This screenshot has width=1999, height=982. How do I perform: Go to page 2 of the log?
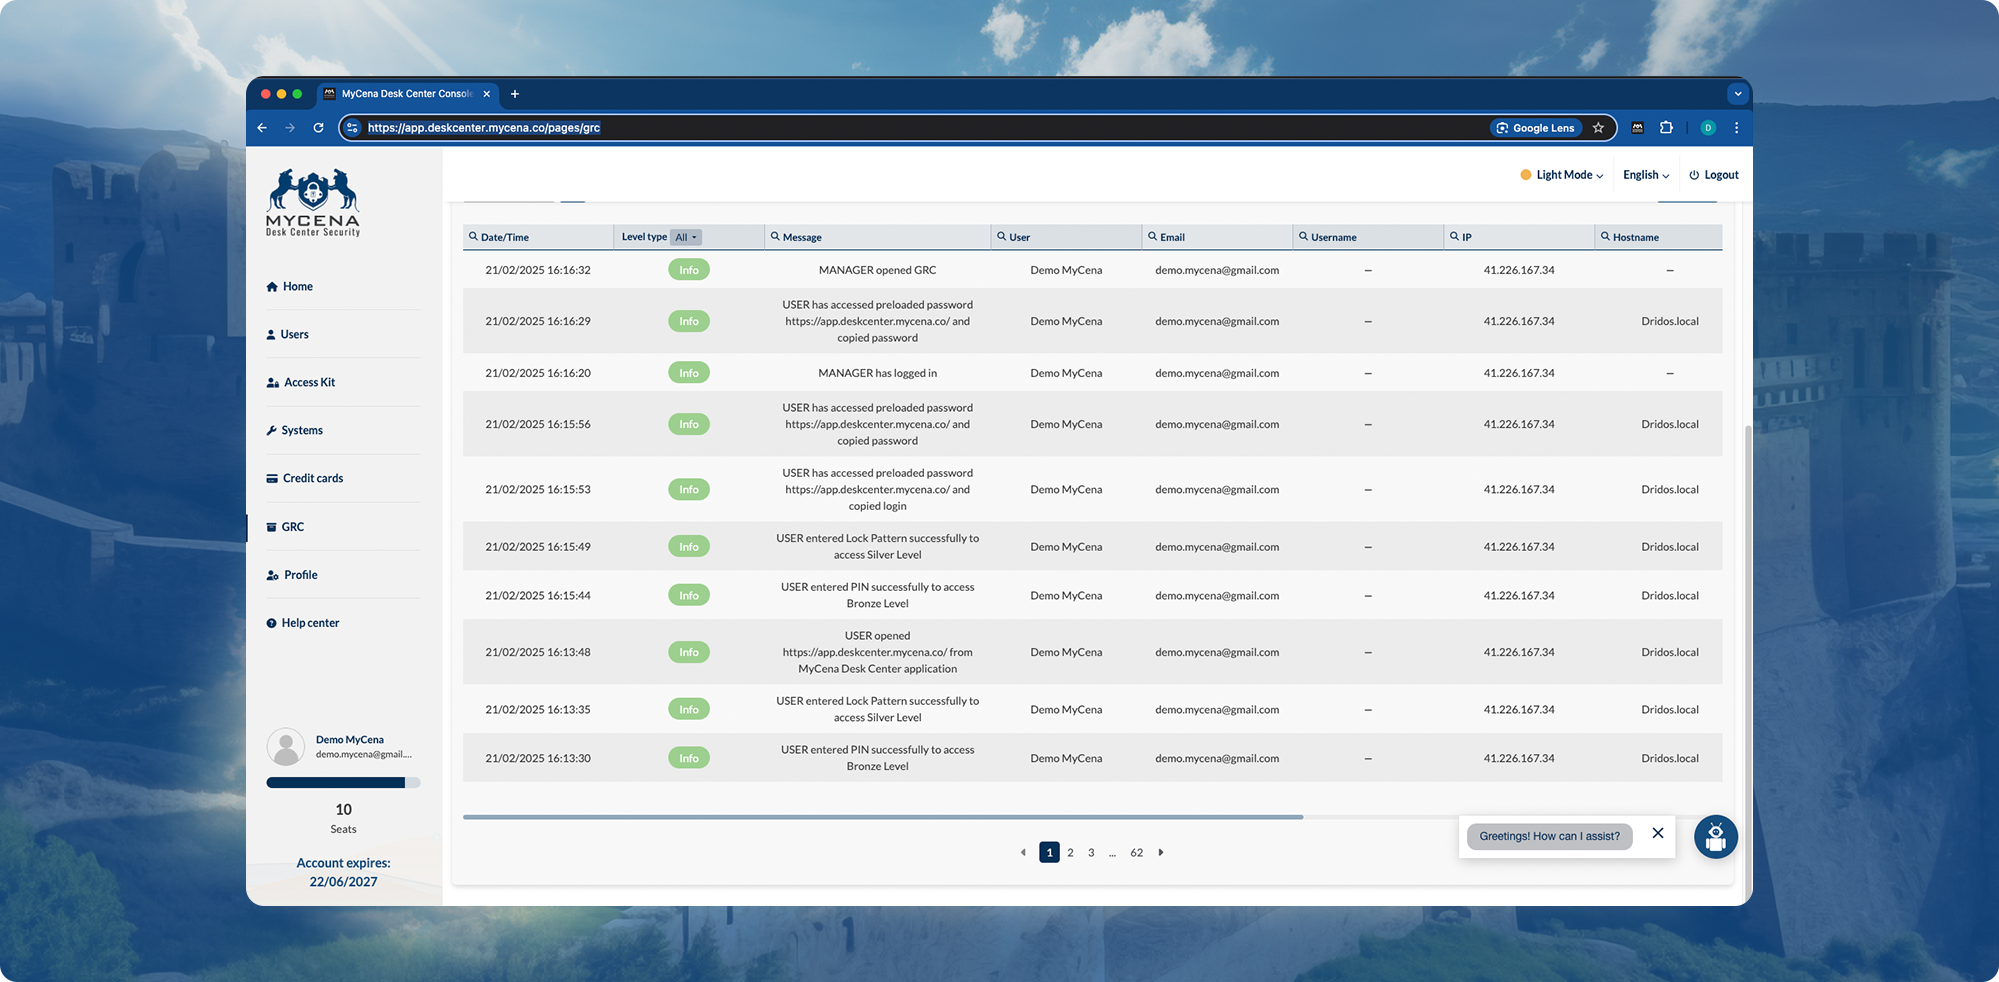[1070, 853]
